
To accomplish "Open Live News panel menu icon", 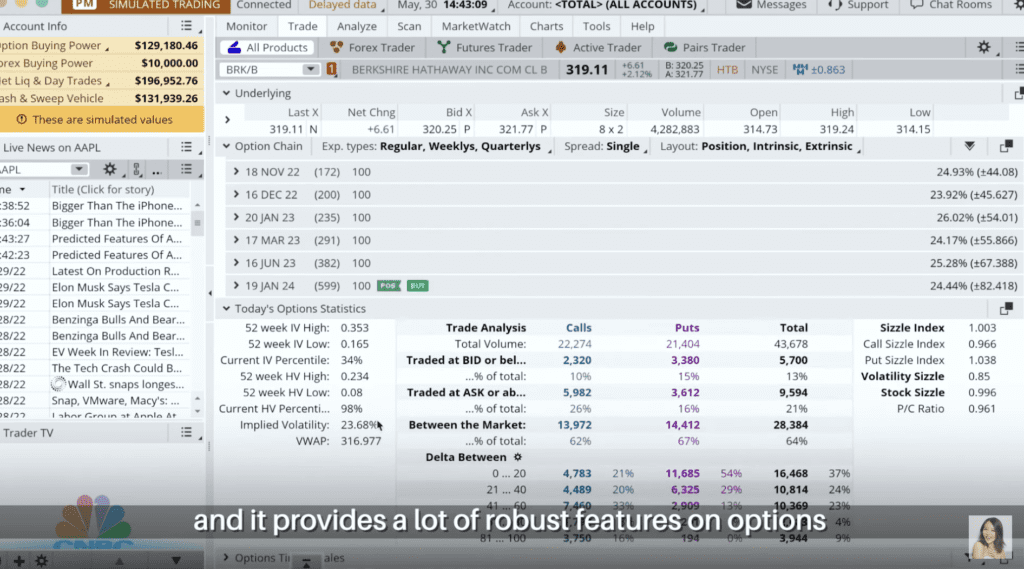I will (x=187, y=148).
